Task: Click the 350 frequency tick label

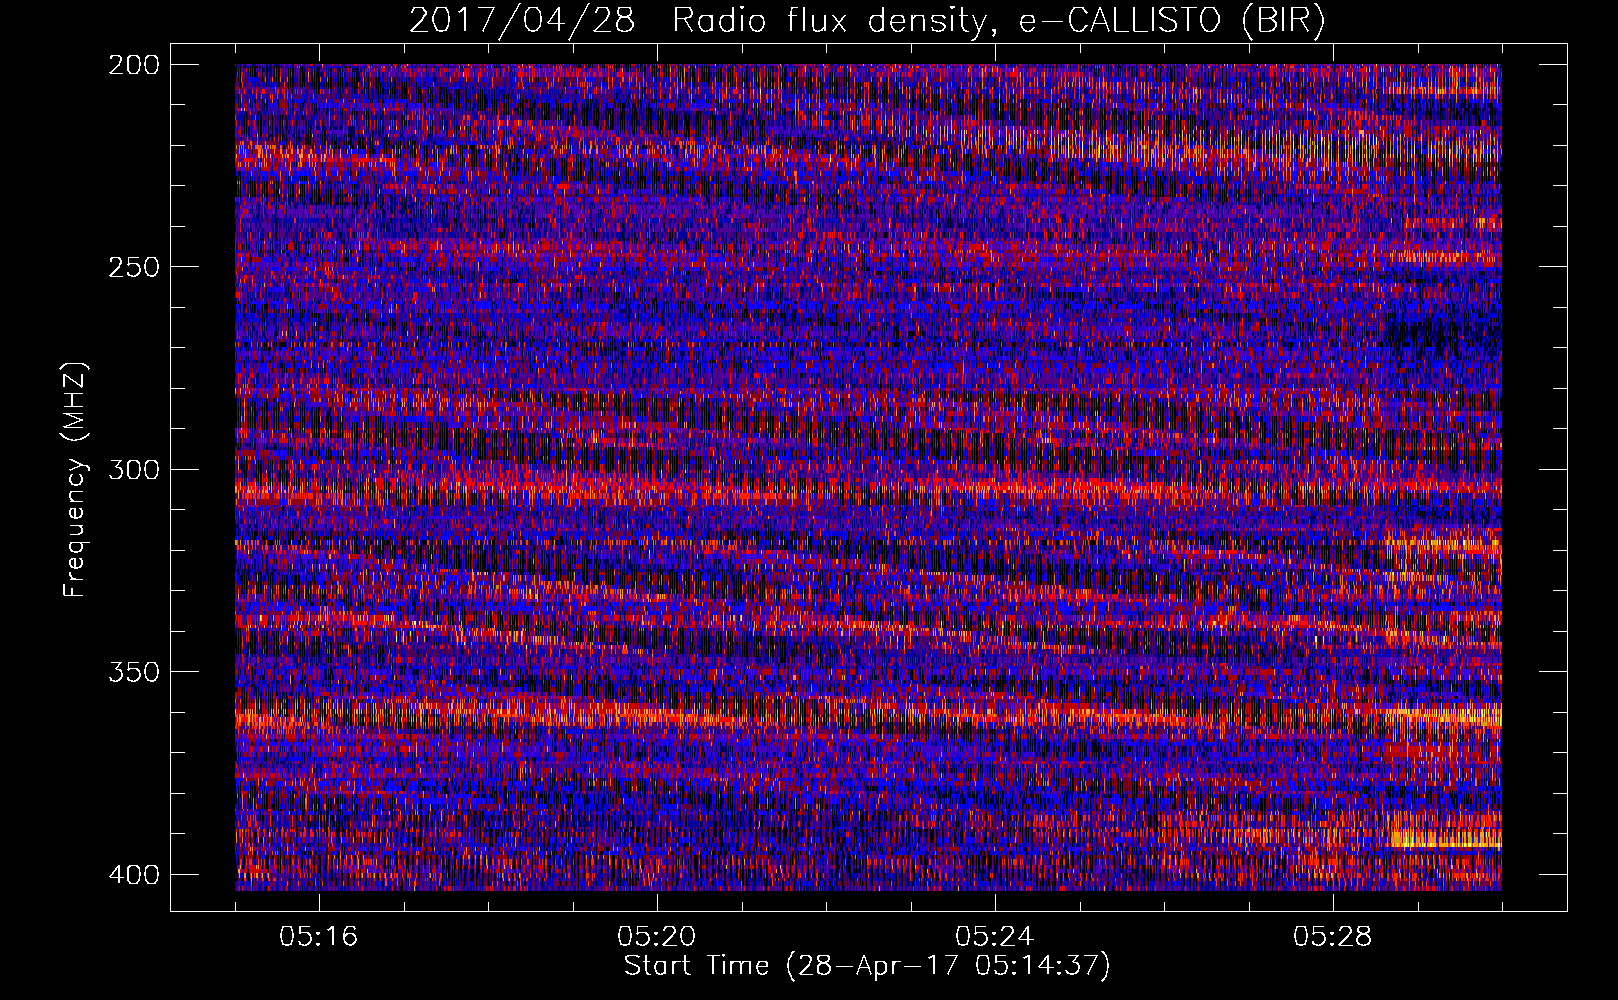Action: pyautogui.click(x=133, y=672)
